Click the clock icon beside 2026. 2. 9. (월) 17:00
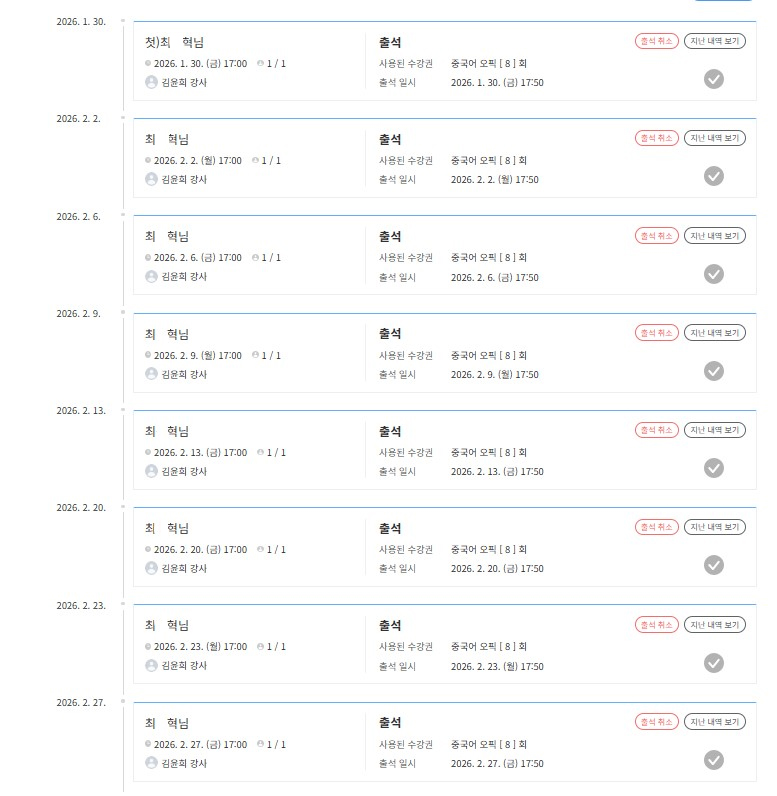 pyautogui.click(x=148, y=355)
